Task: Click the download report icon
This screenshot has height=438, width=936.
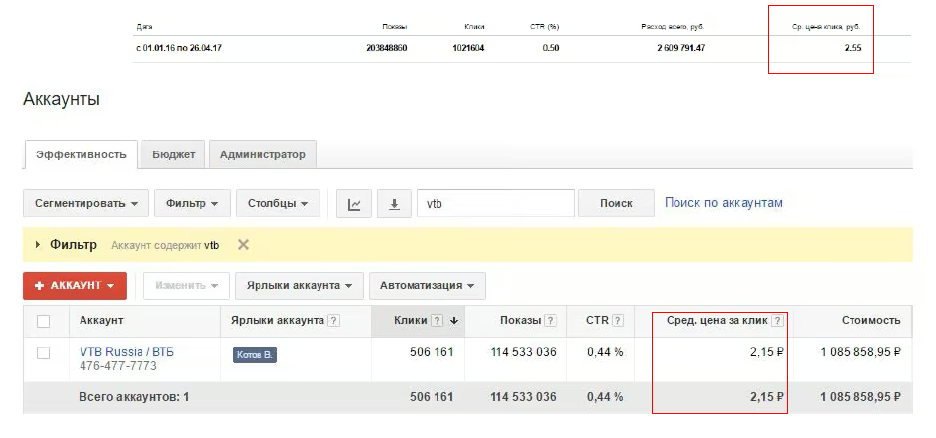Action: [x=394, y=203]
